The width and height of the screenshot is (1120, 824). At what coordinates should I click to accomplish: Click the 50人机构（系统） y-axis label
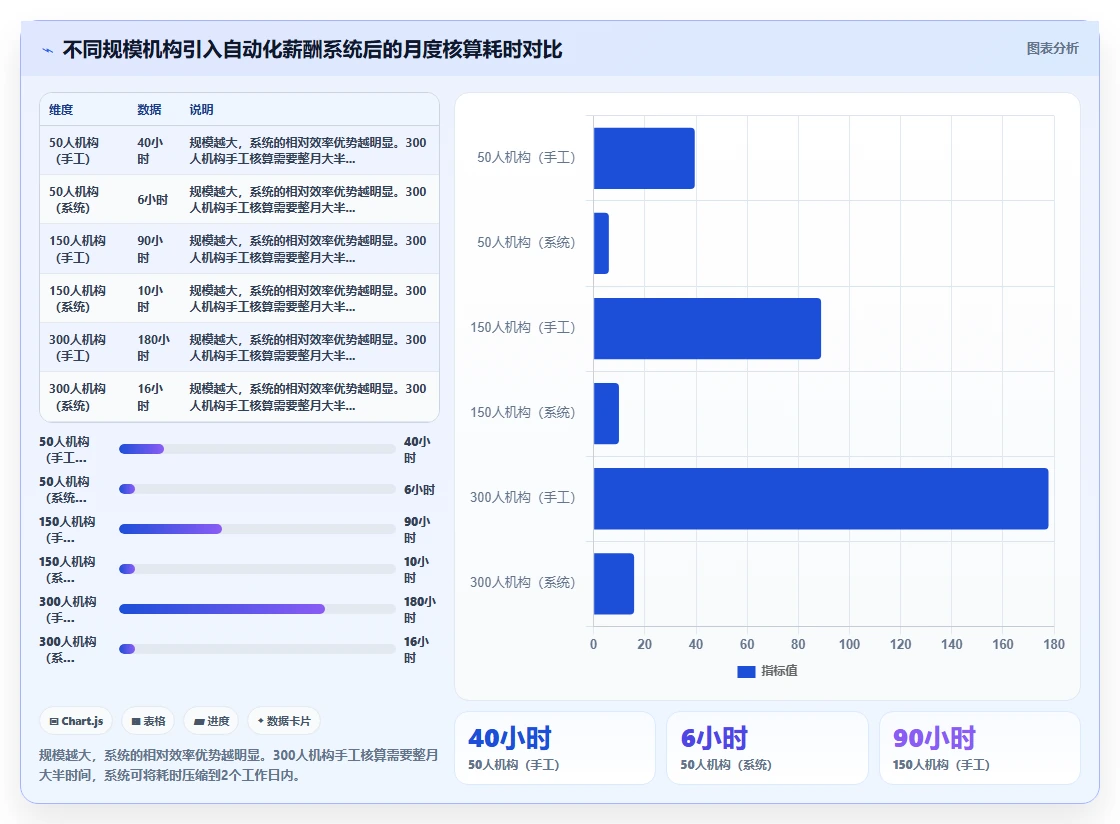coord(526,243)
